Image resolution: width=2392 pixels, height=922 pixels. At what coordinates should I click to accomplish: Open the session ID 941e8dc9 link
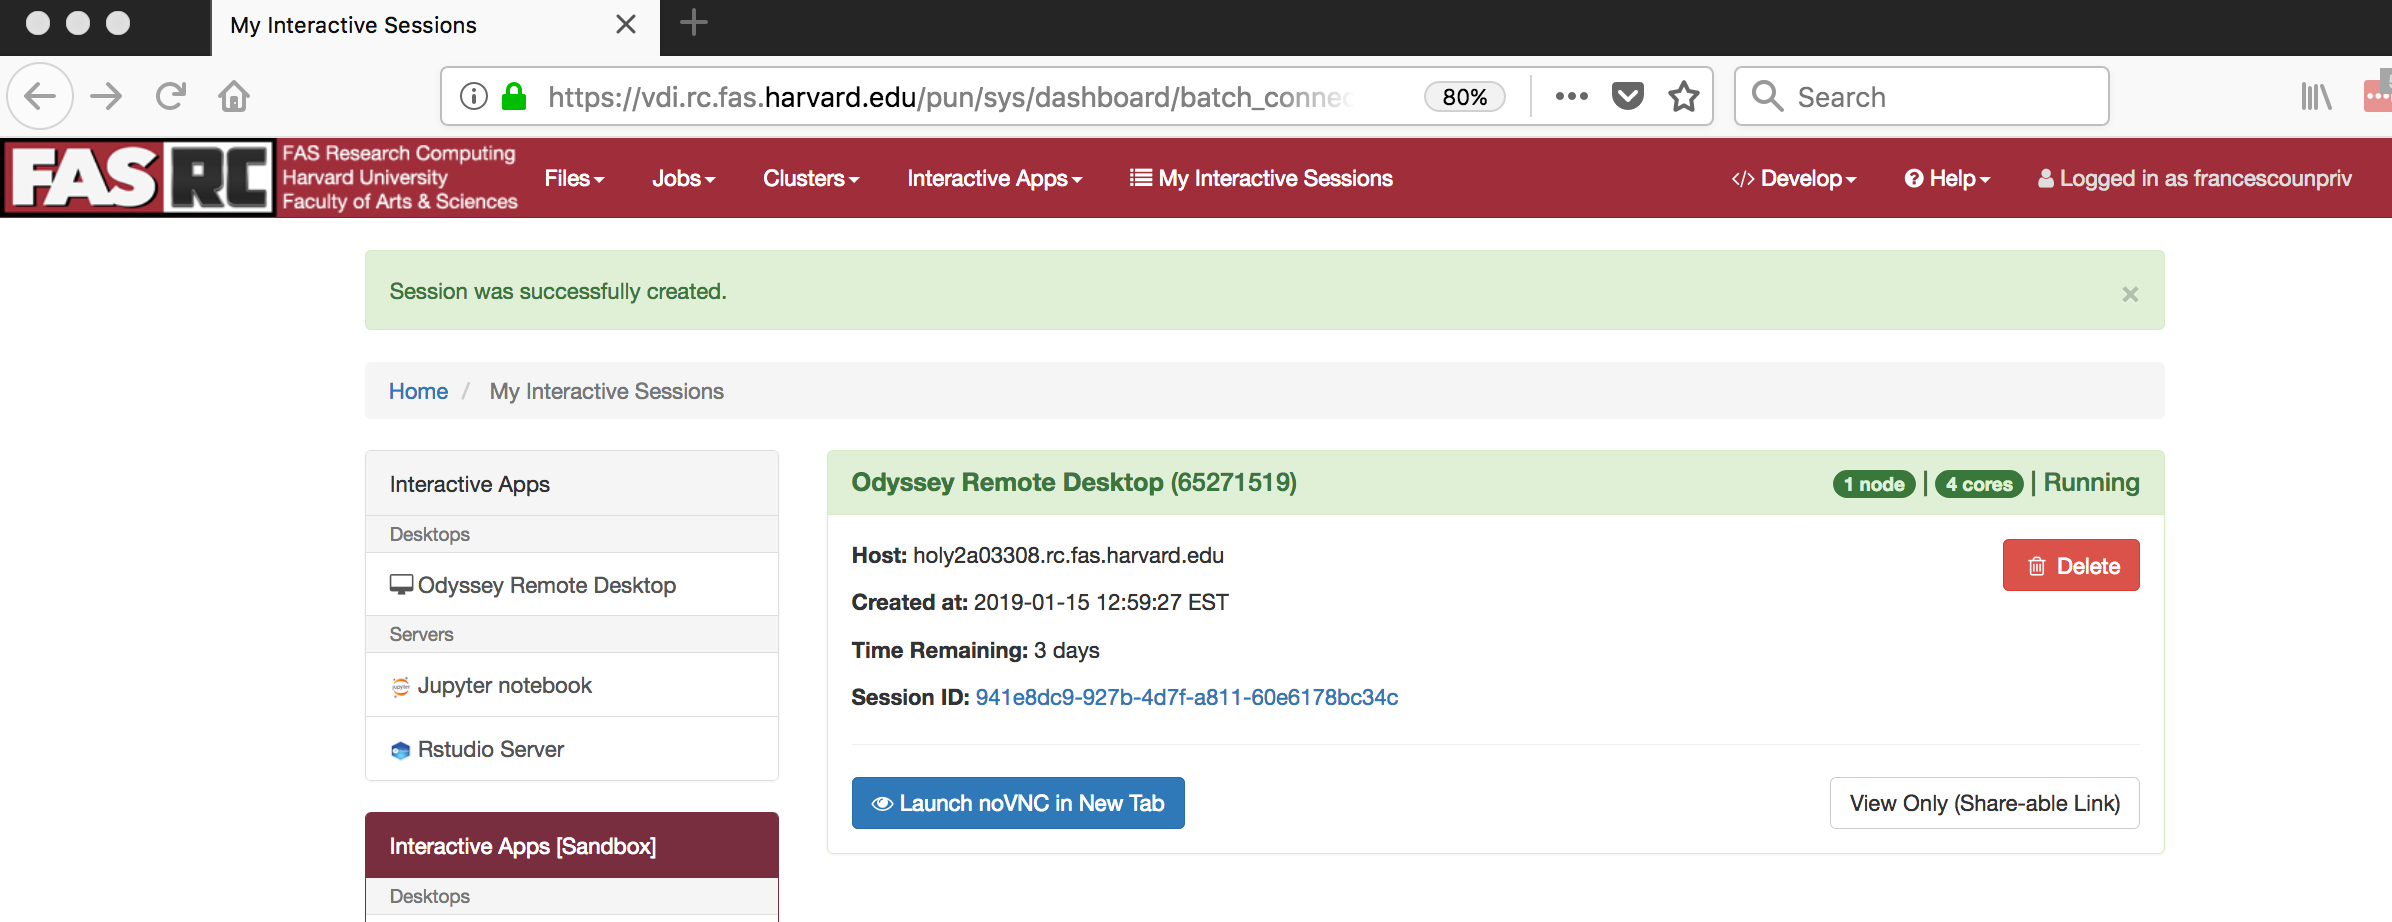(x=1187, y=697)
